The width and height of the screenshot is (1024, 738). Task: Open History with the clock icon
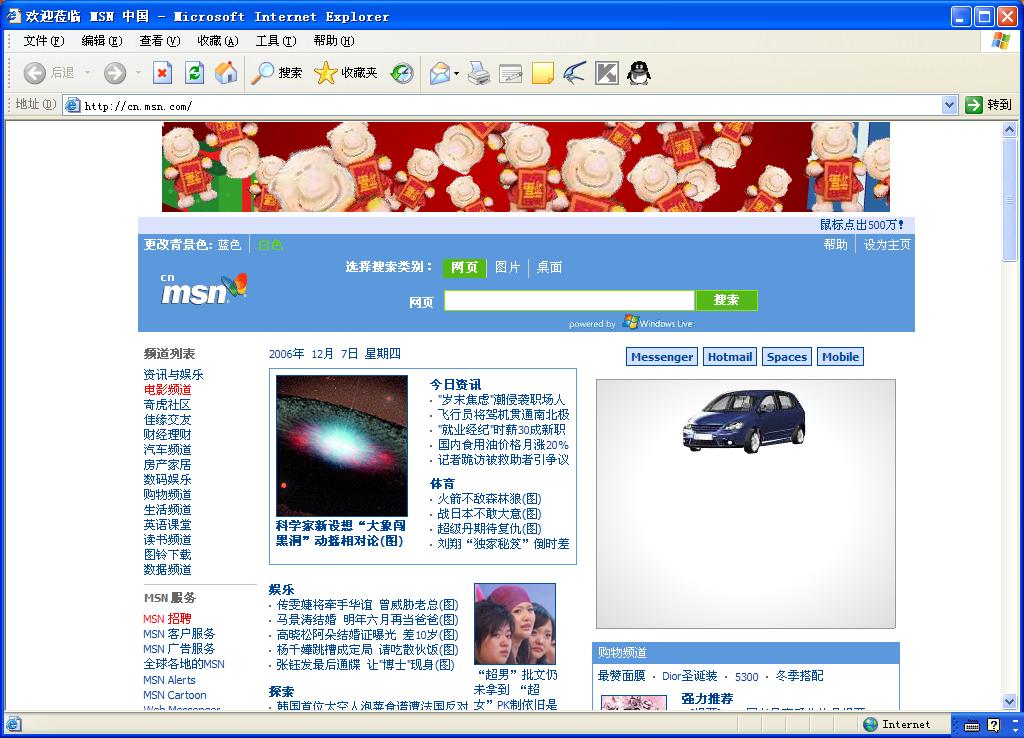click(402, 73)
